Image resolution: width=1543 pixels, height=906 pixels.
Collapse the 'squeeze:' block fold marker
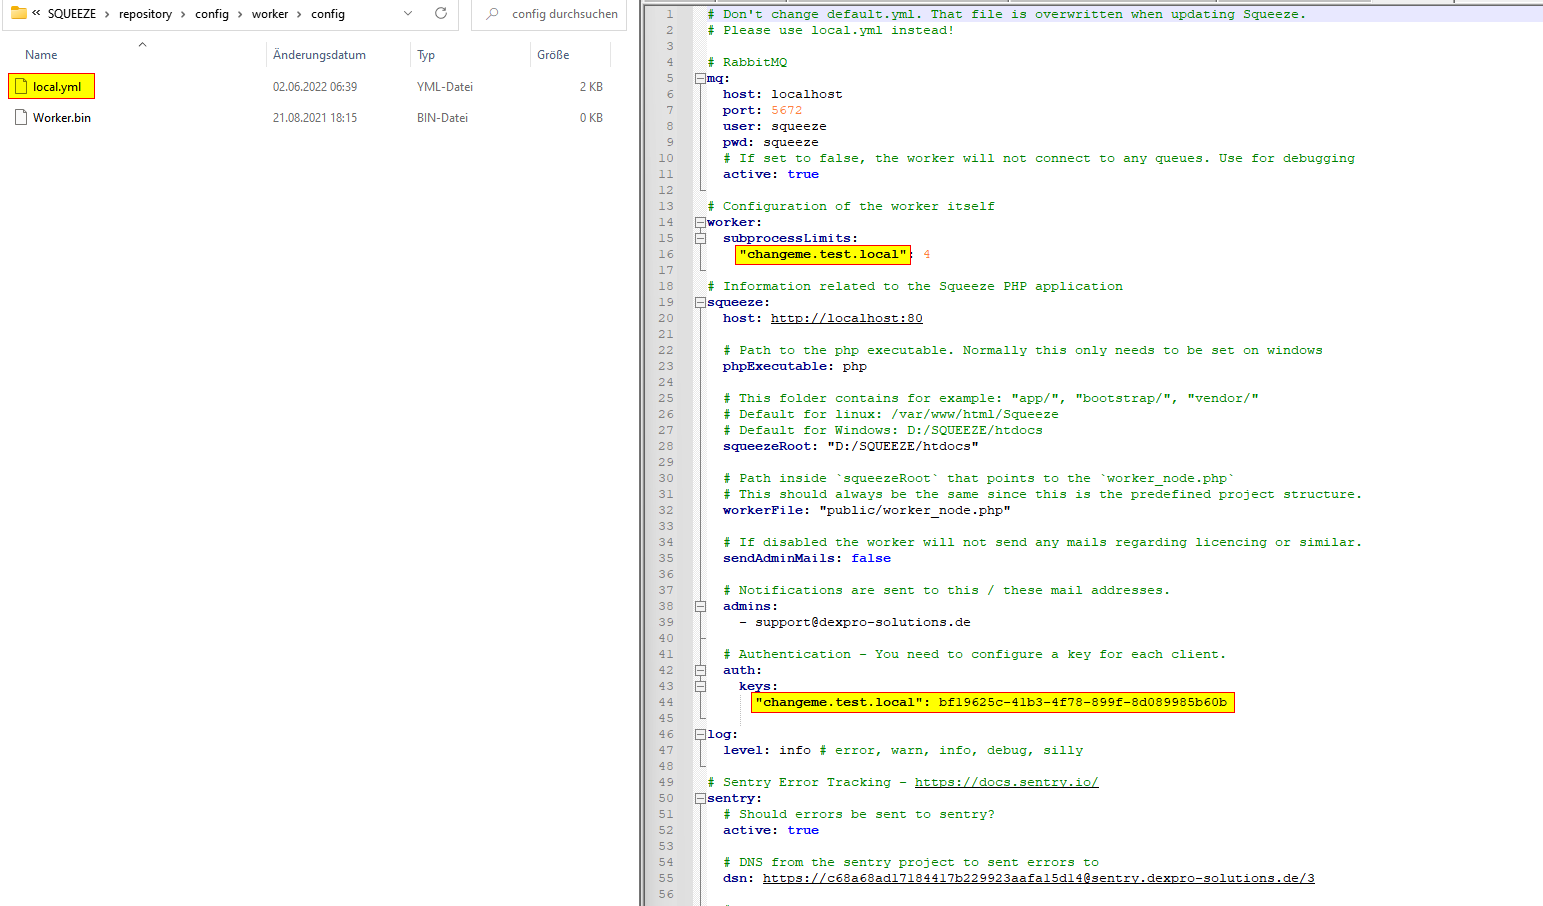(700, 302)
